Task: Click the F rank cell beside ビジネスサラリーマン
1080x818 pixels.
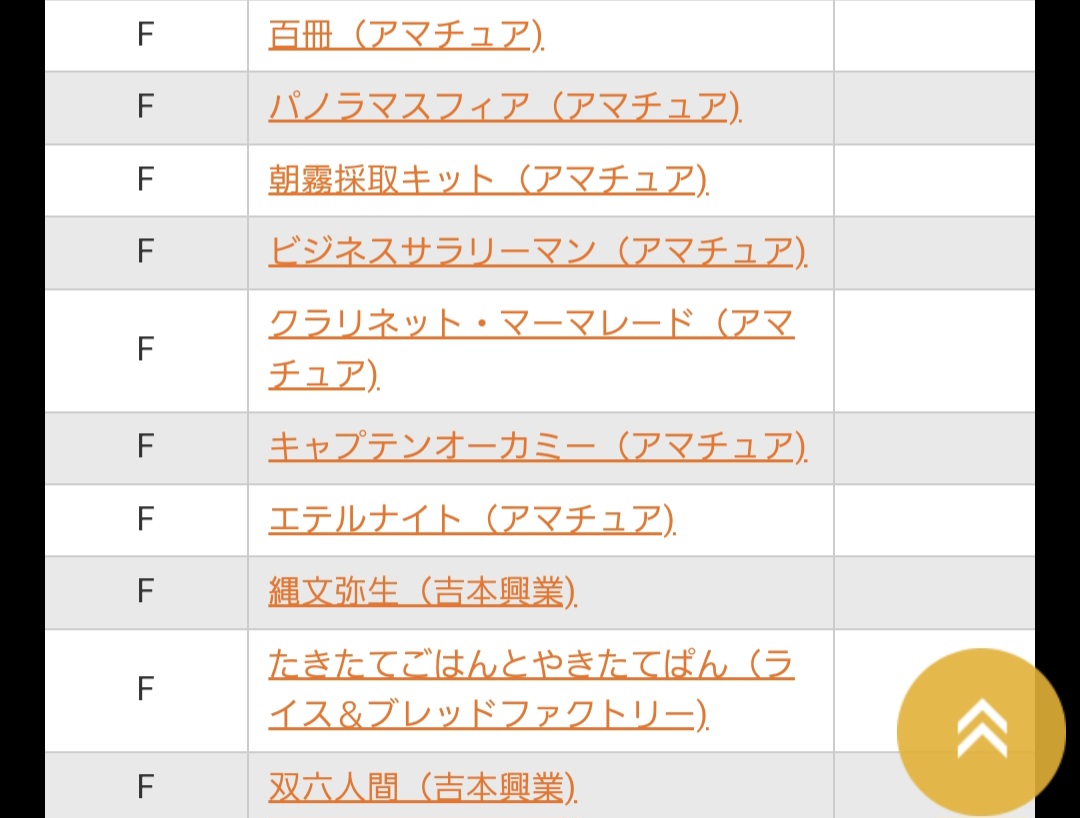Action: (x=146, y=252)
